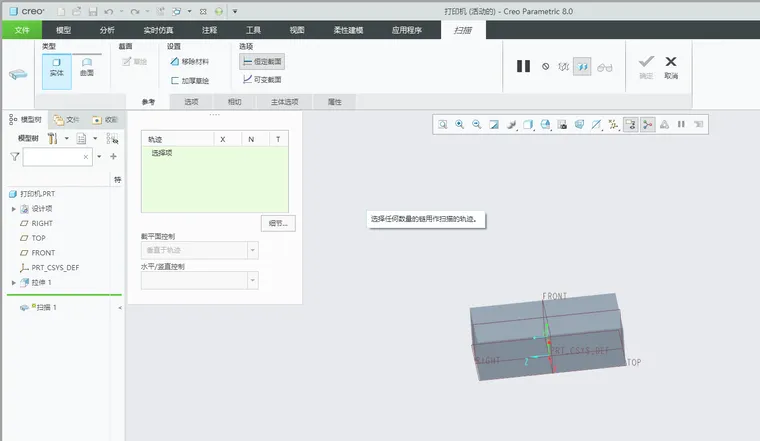Select the Variable Section (可变截面) option
Viewport: 760px width, 441px height.
[x=262, y=79]
